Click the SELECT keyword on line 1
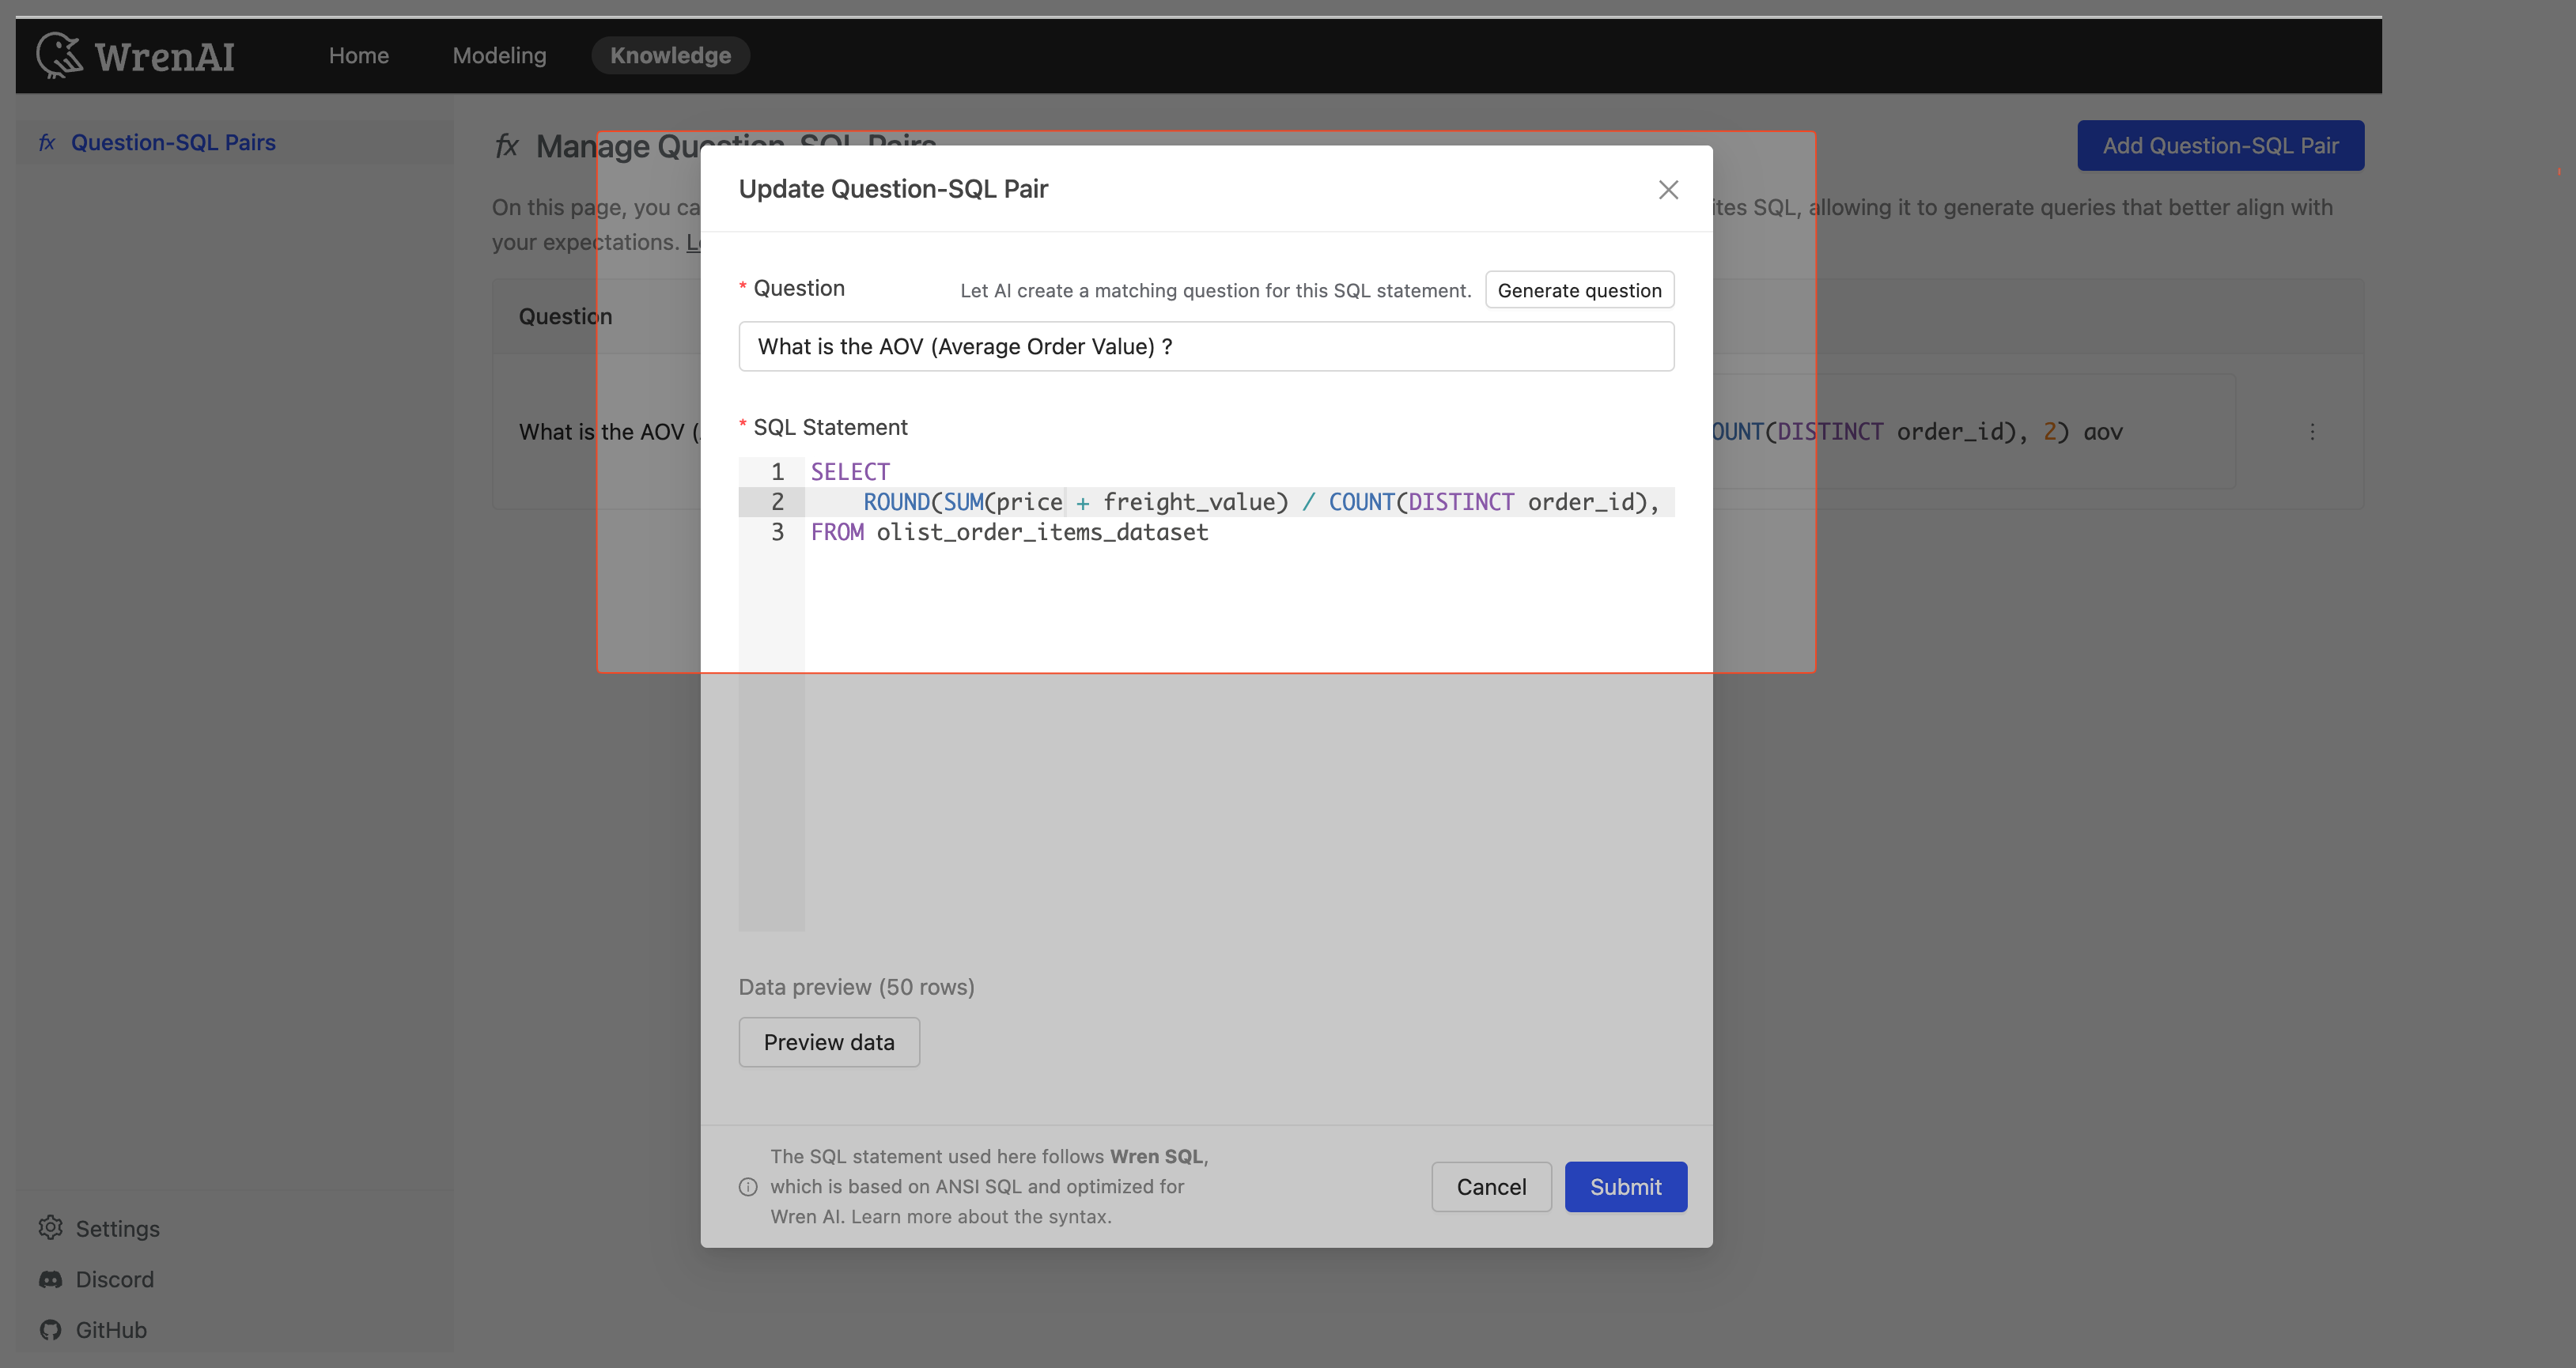Image resolution: width=2576 pixels, height=1368 pixels. 850,472
